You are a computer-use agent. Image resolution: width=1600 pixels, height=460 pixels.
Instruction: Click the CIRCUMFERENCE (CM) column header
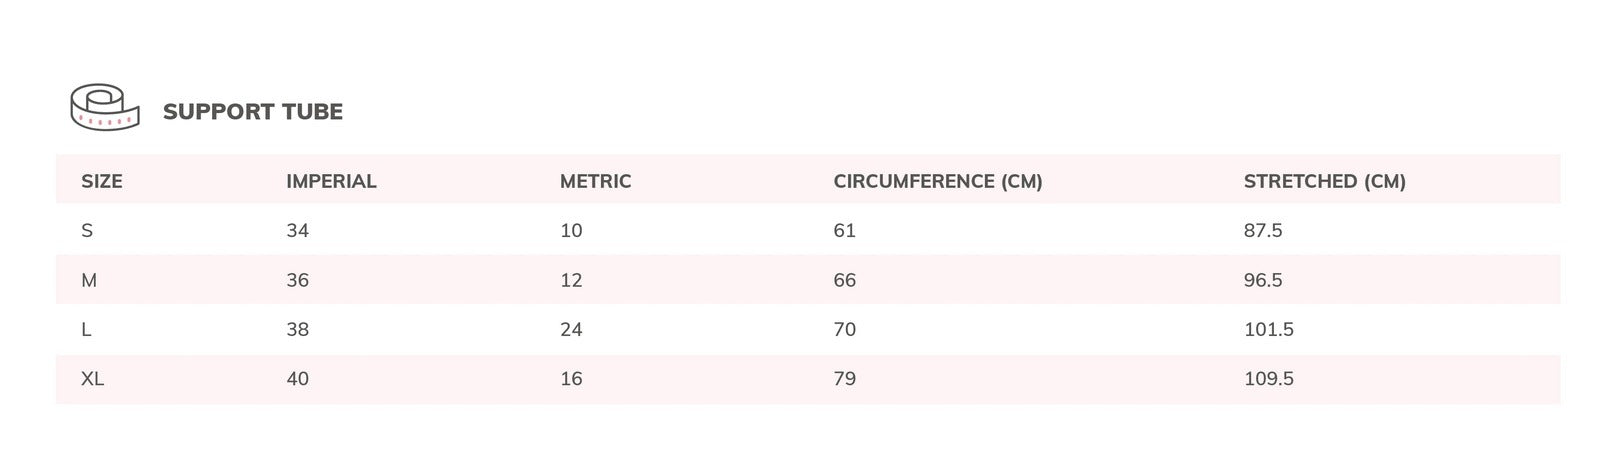[x=938, y=181]
